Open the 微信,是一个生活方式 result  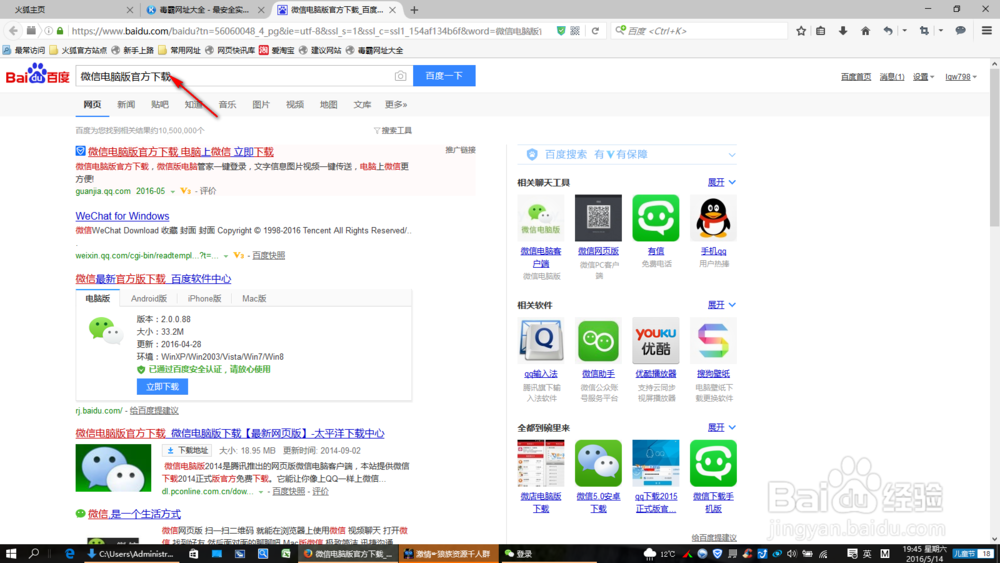[134, 514]
